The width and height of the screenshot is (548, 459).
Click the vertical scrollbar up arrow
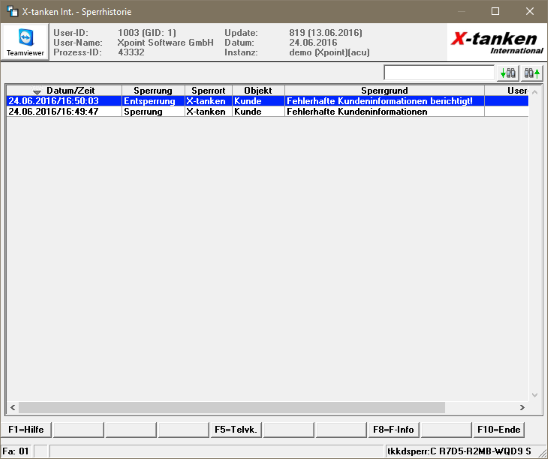click(534, 92)
